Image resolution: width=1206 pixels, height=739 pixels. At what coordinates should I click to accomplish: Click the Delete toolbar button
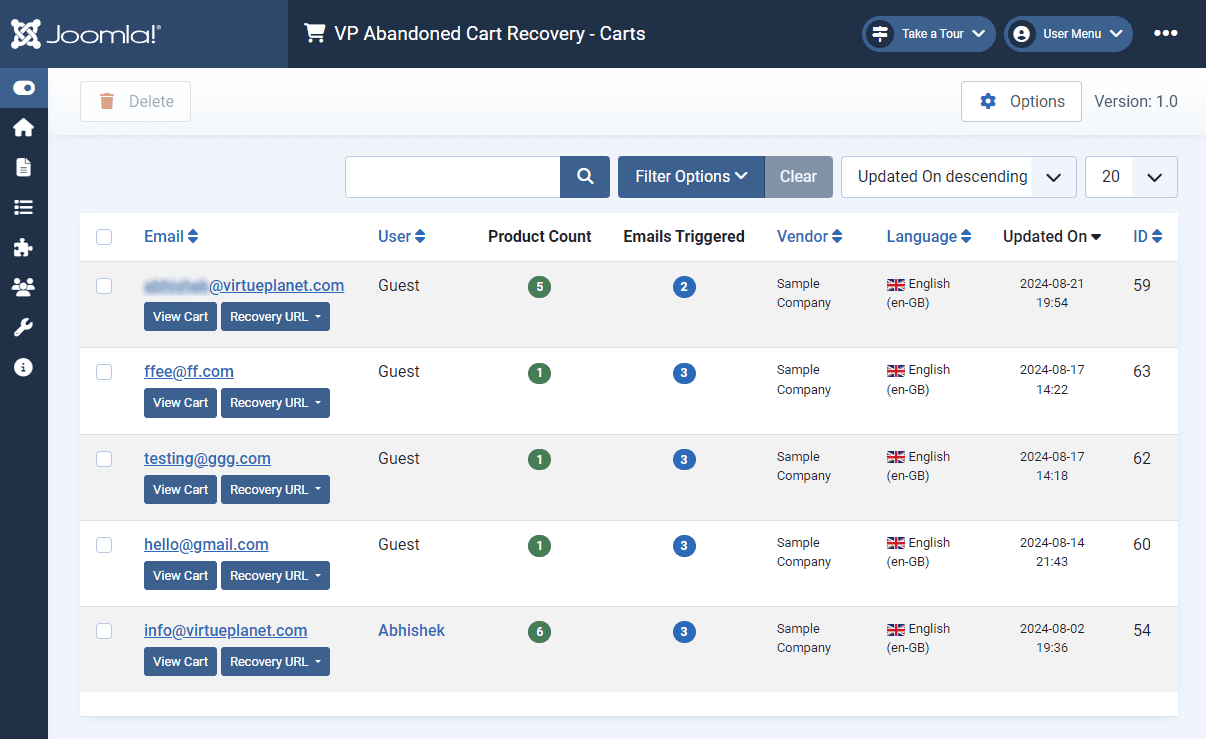tap(135, 101)
